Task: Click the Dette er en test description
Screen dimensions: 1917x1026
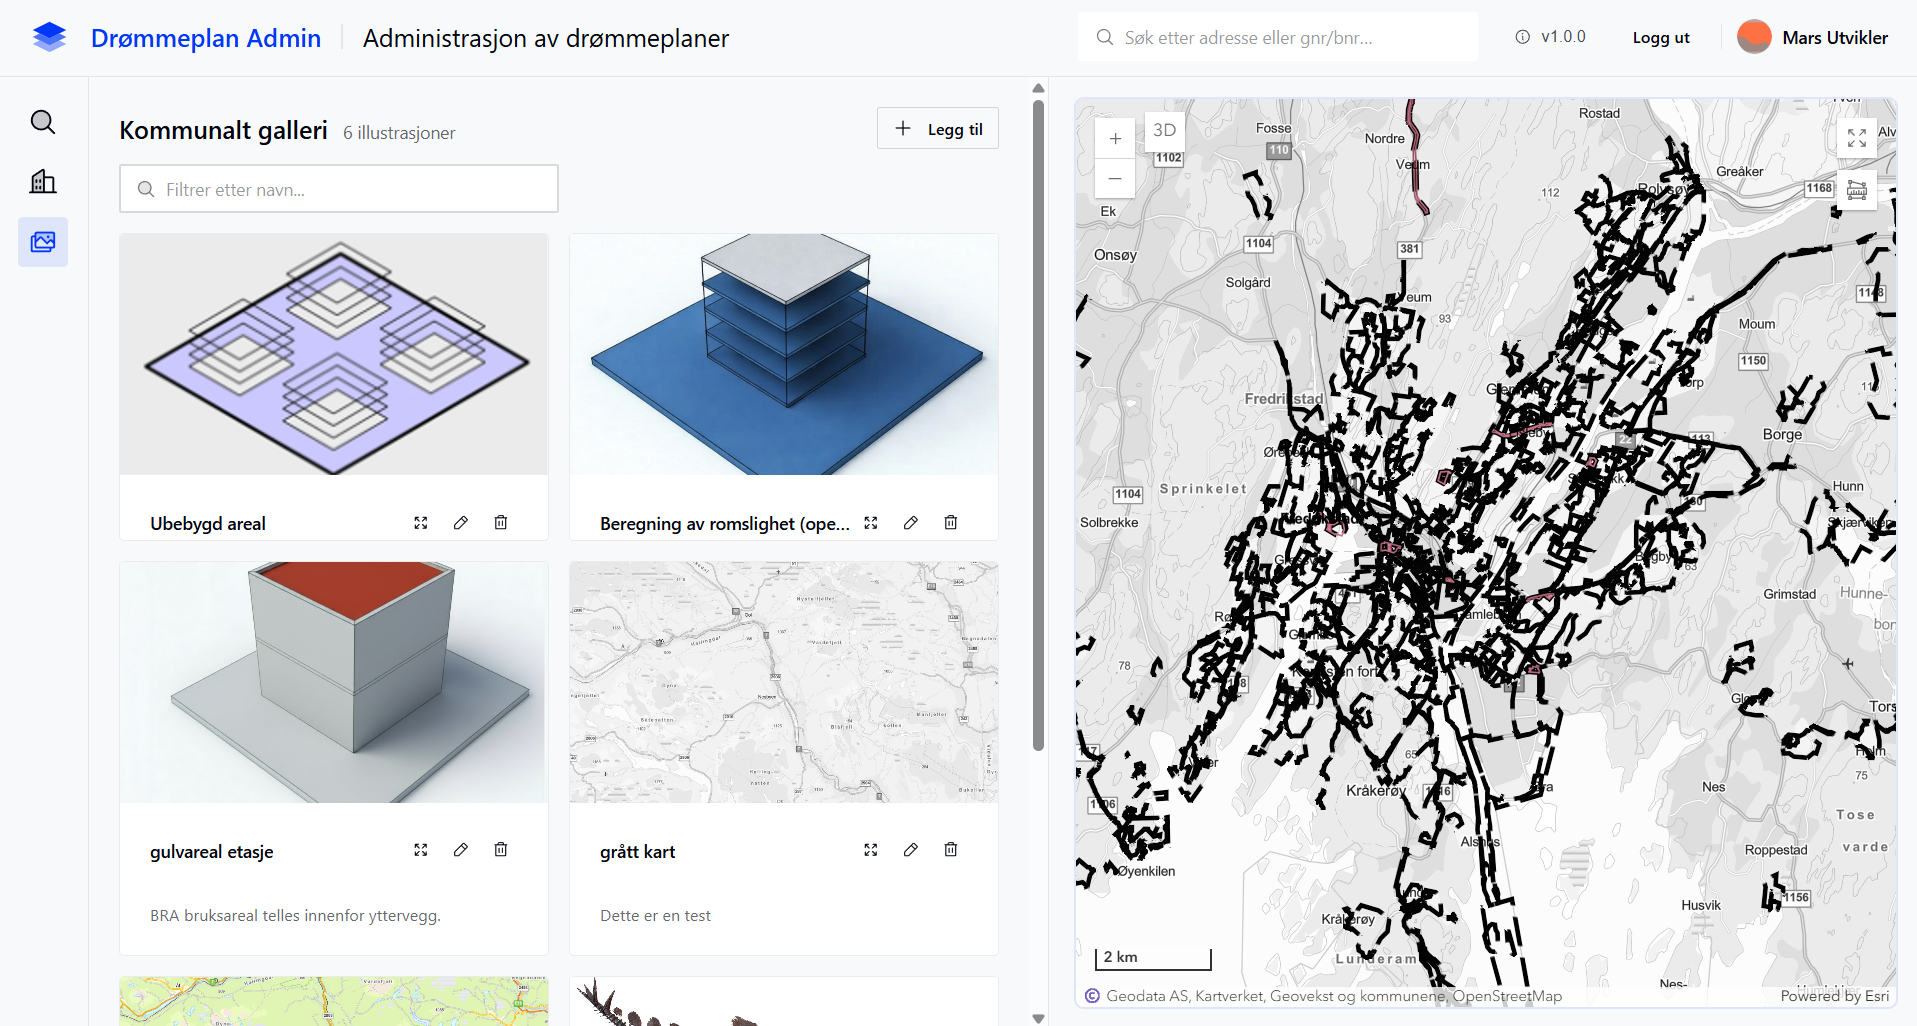Action: 655,916
